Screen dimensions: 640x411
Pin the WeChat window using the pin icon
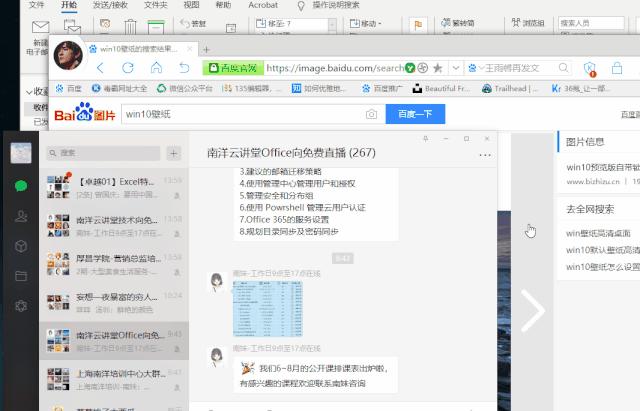[425, 139]
